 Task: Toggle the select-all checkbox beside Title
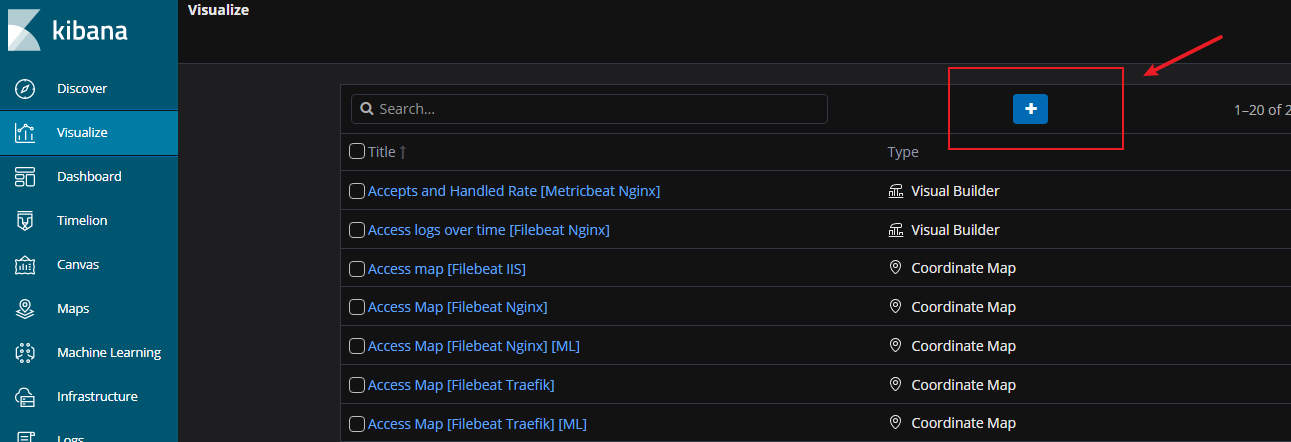357,152
